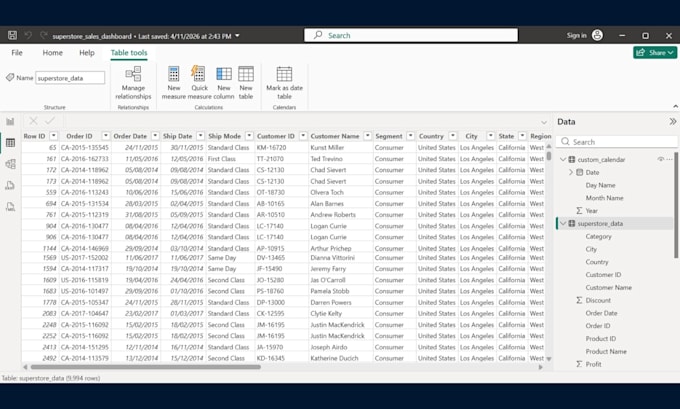The width and height of the screenshot is (680, 409).
Task: Click the vertical scrollbar of data grid
Action: 549,155
